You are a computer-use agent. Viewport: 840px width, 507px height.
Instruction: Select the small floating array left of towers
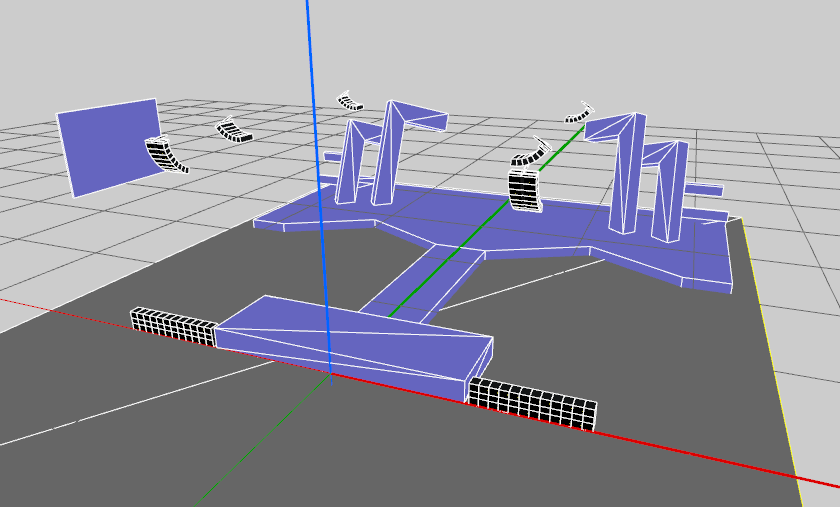235,131
